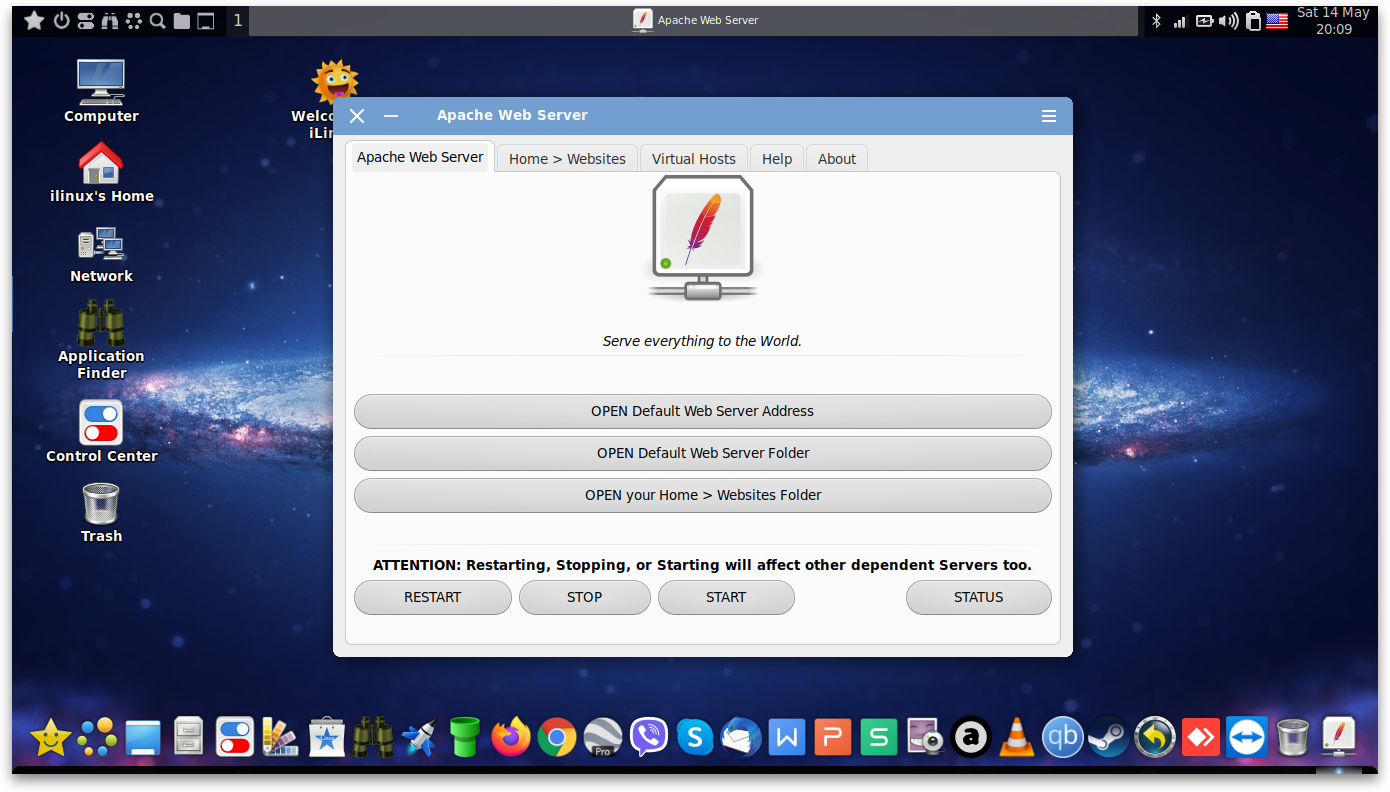This screenshot has height=792, width=1390.
Task: Select the Help tab
Action: coord(777,159)
